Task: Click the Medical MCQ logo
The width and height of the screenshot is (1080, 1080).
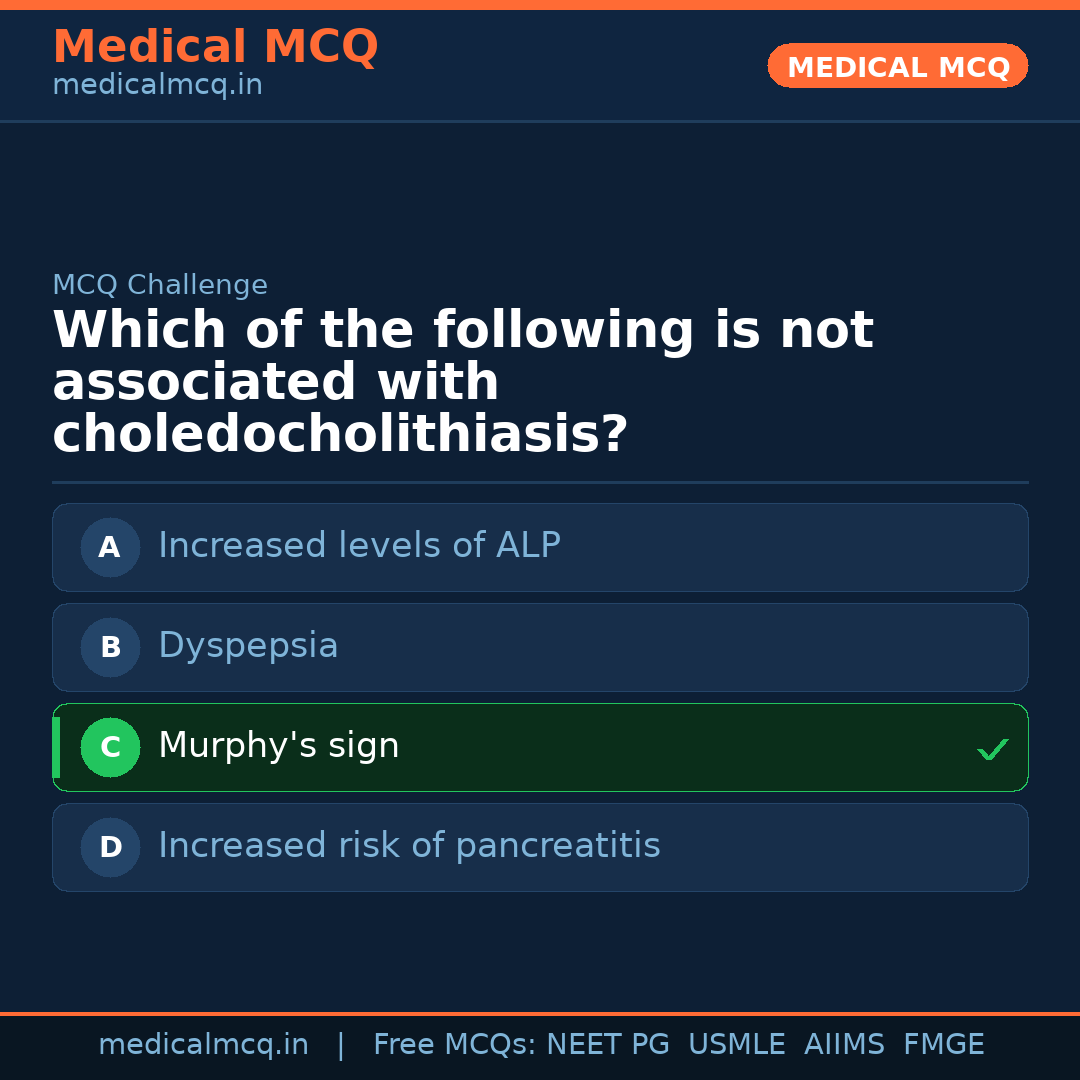Action: tap(215, 47)
